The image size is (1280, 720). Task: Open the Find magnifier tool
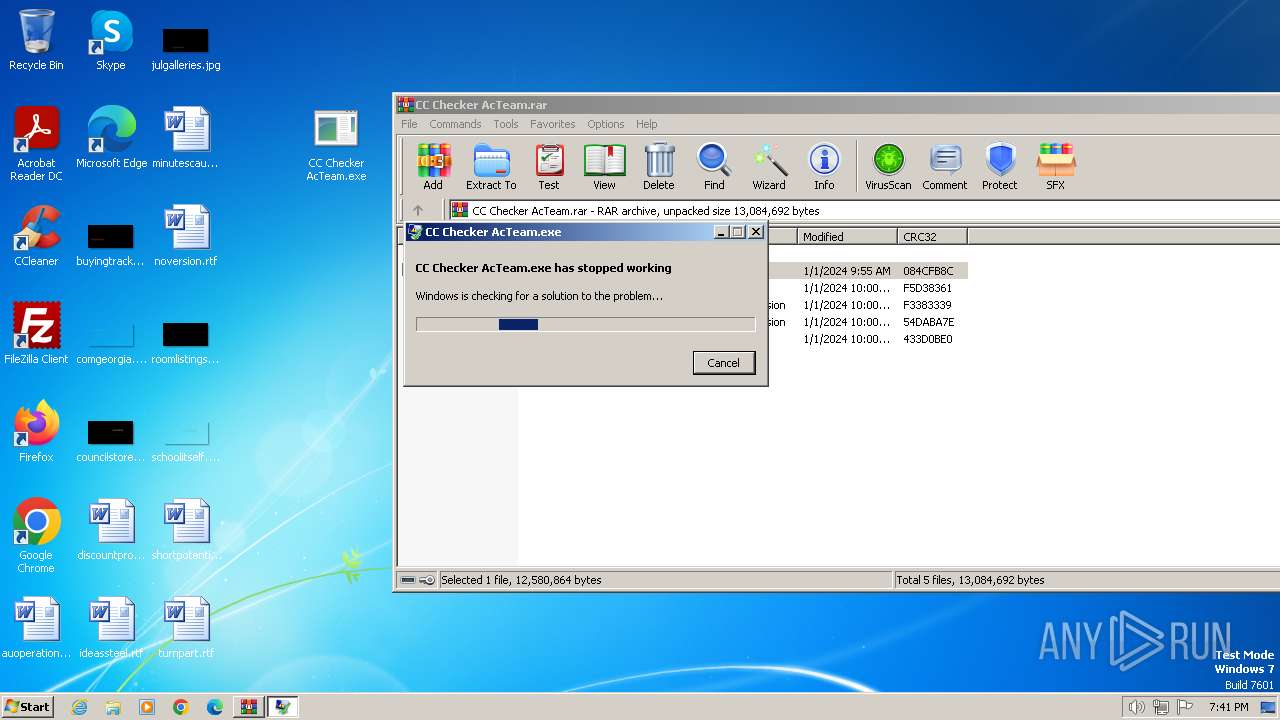pyautogui.click(x=714, y=166)
